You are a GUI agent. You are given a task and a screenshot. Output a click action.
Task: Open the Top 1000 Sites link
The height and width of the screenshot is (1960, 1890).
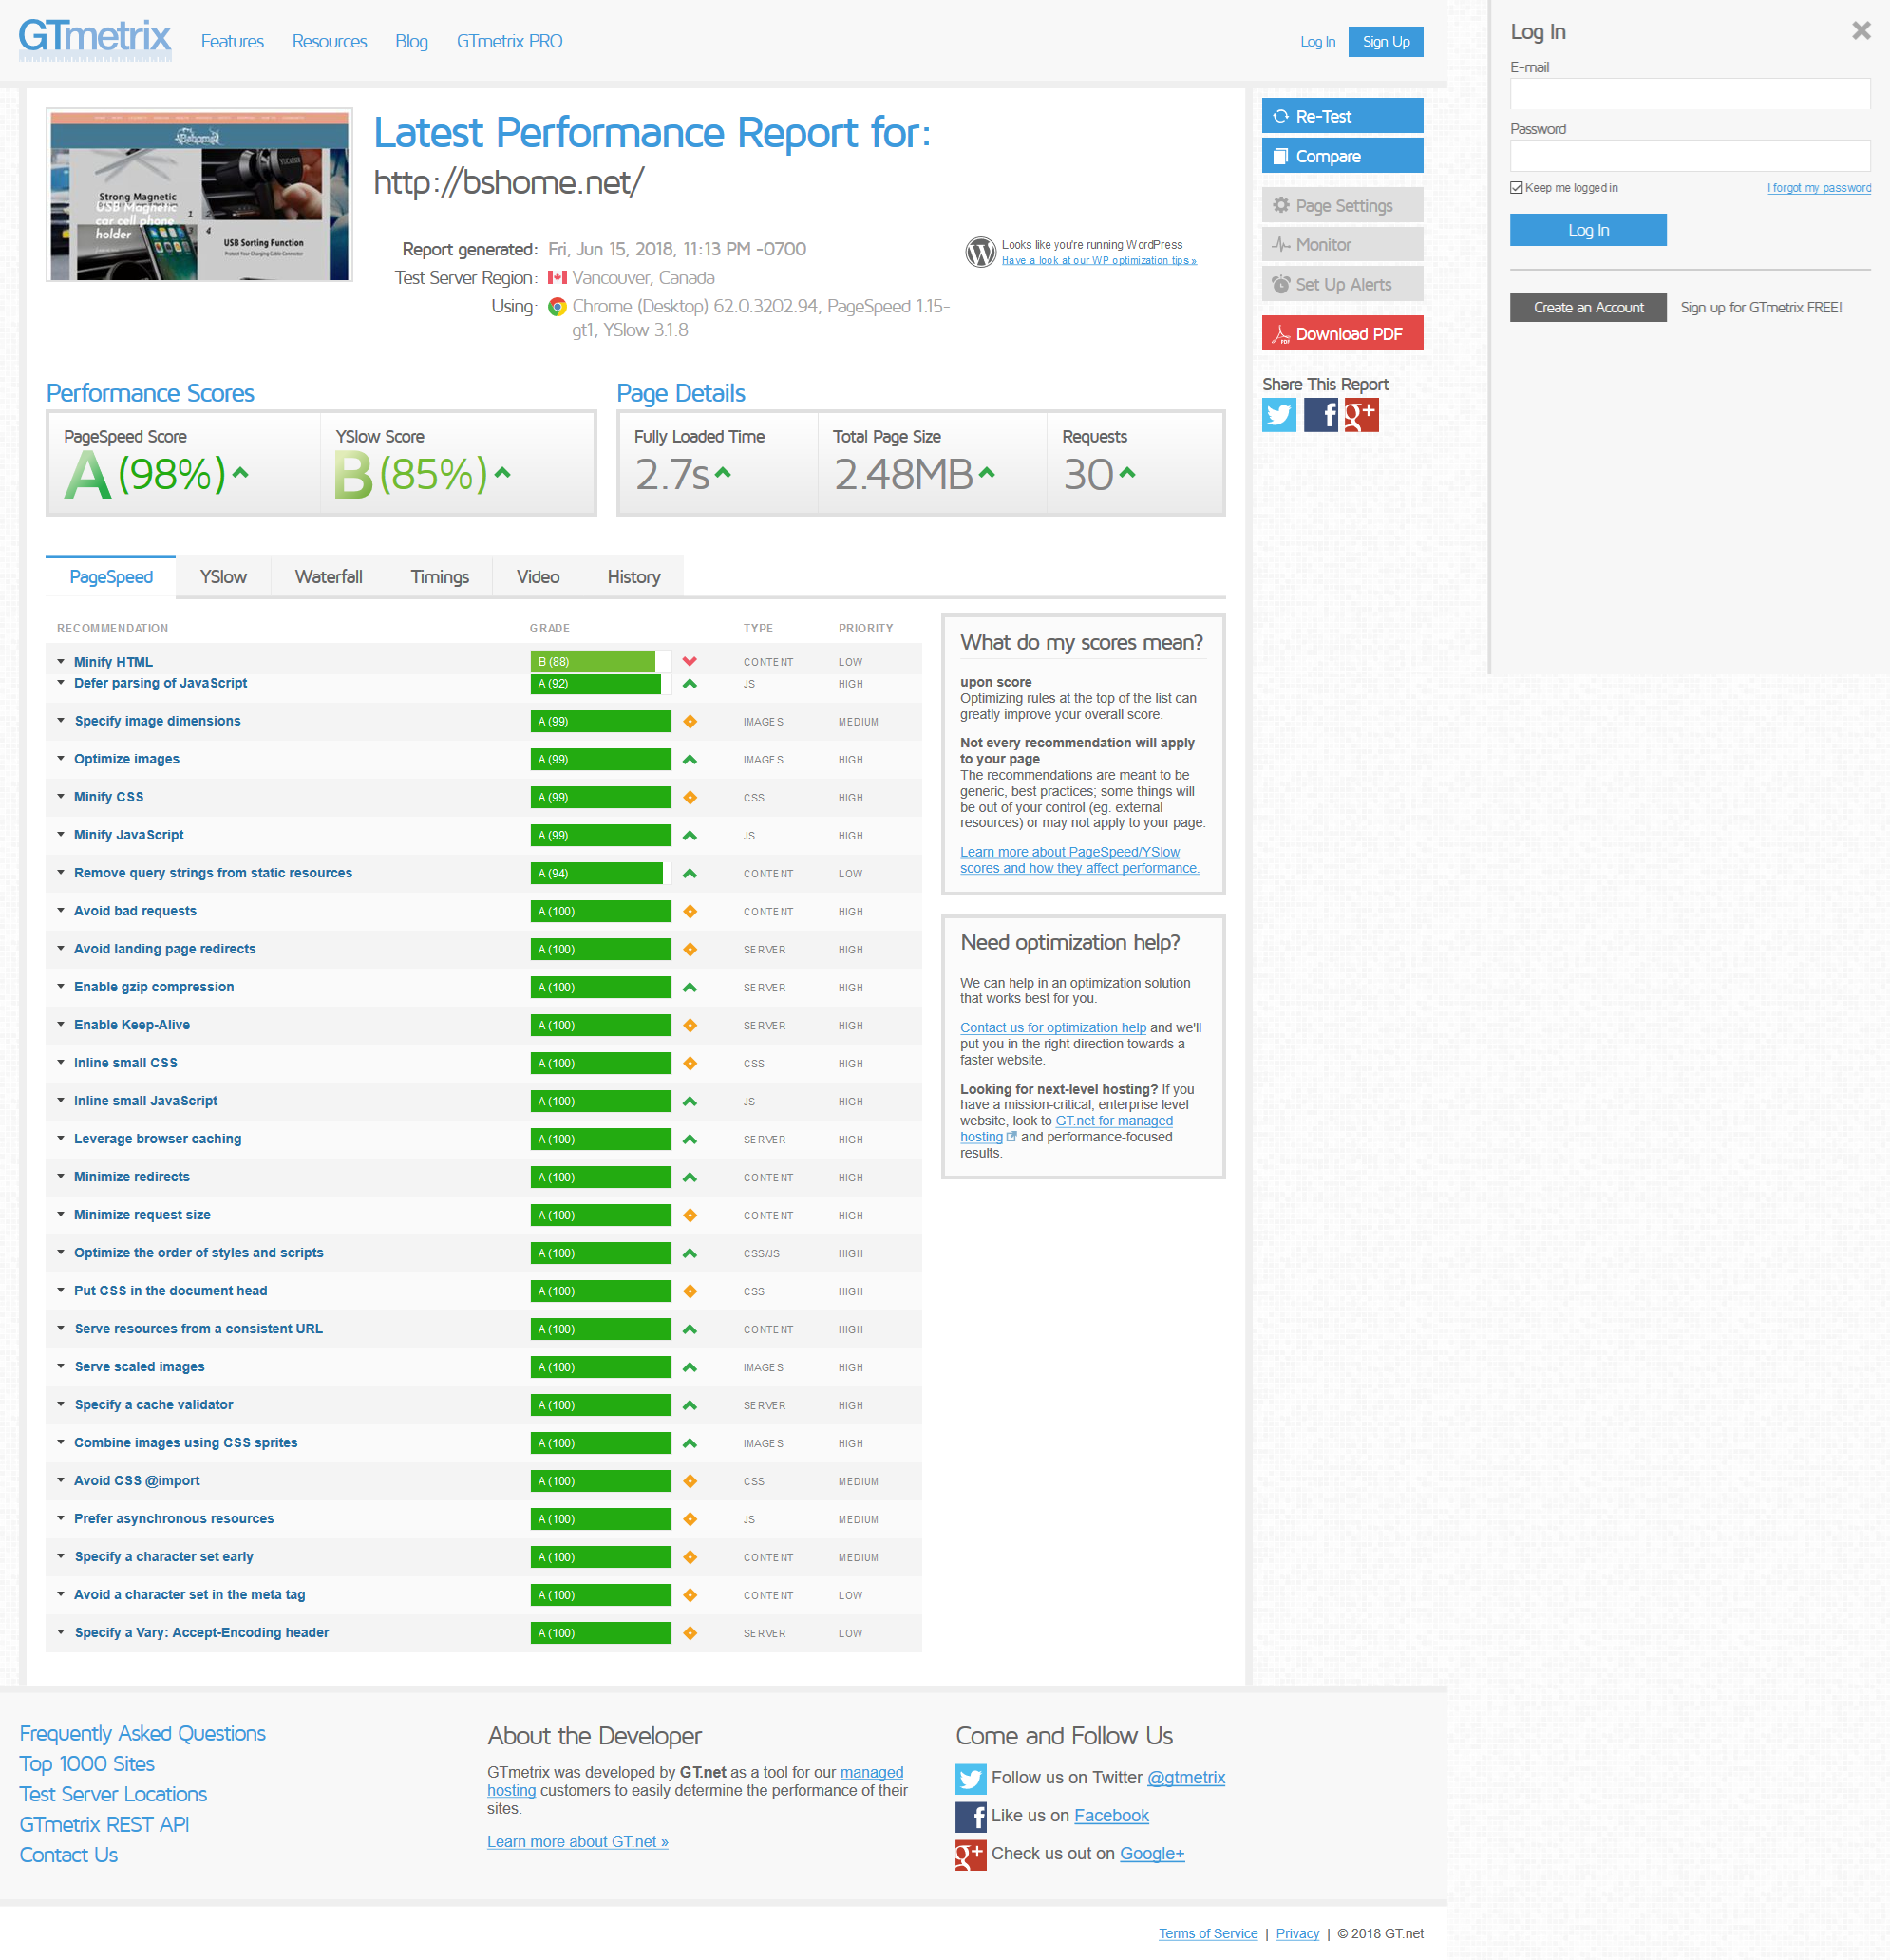point(87,1765)
